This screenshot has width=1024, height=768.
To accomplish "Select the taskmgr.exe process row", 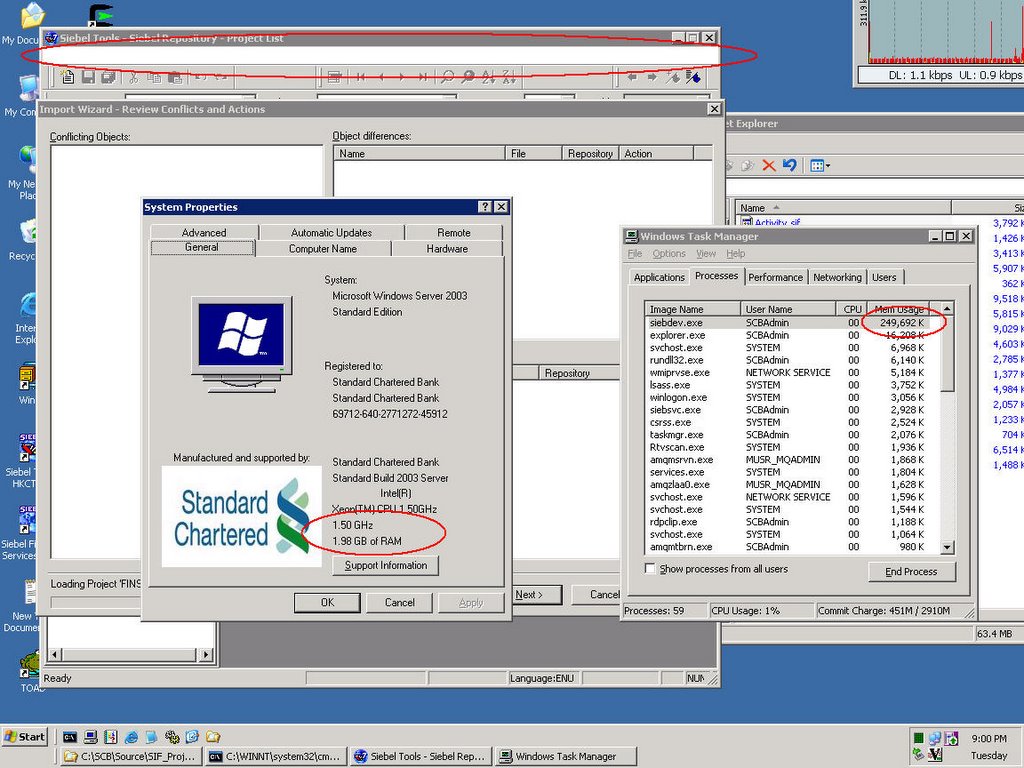I will coord(792,434).
